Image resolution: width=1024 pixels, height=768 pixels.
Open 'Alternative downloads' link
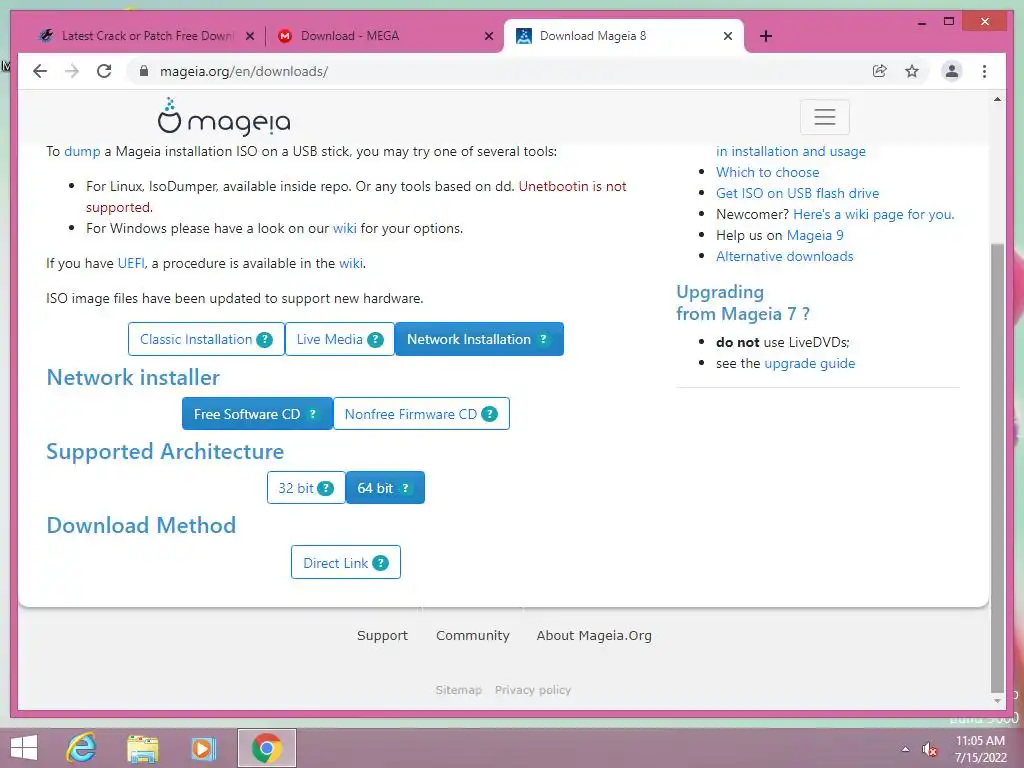click(x=784, y=256)
